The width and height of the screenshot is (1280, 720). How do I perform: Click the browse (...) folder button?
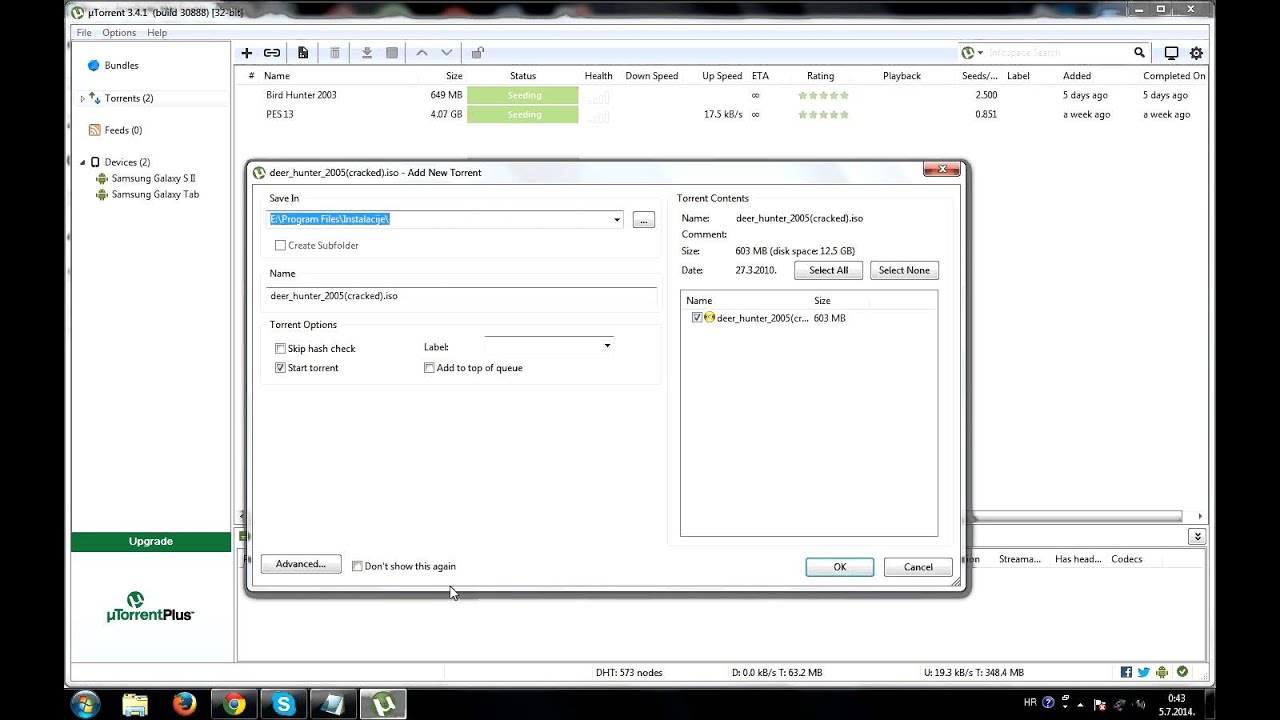[643, 220]
